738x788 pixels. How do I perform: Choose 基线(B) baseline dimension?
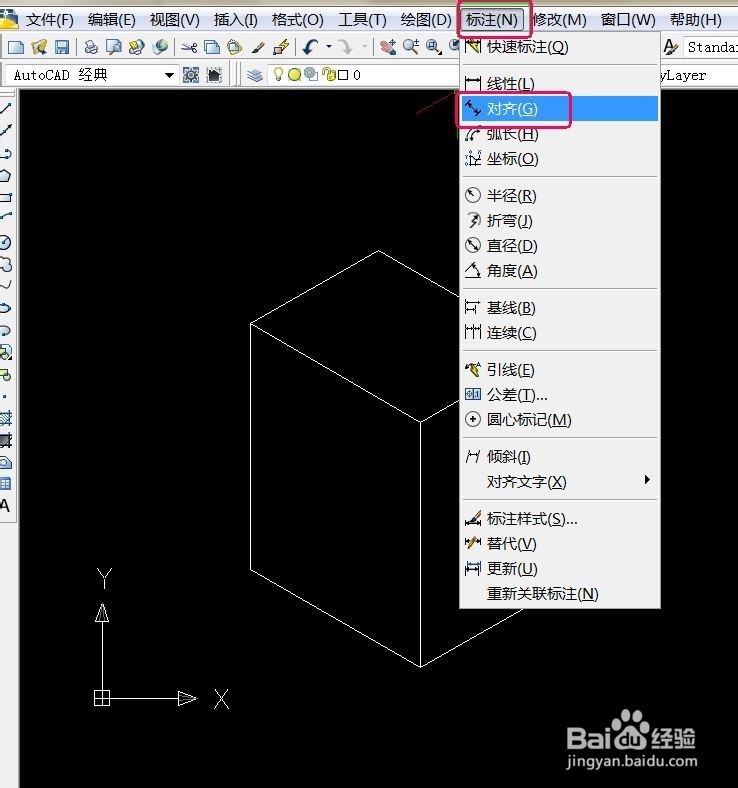pyautogui.click(x=560, y=308)
